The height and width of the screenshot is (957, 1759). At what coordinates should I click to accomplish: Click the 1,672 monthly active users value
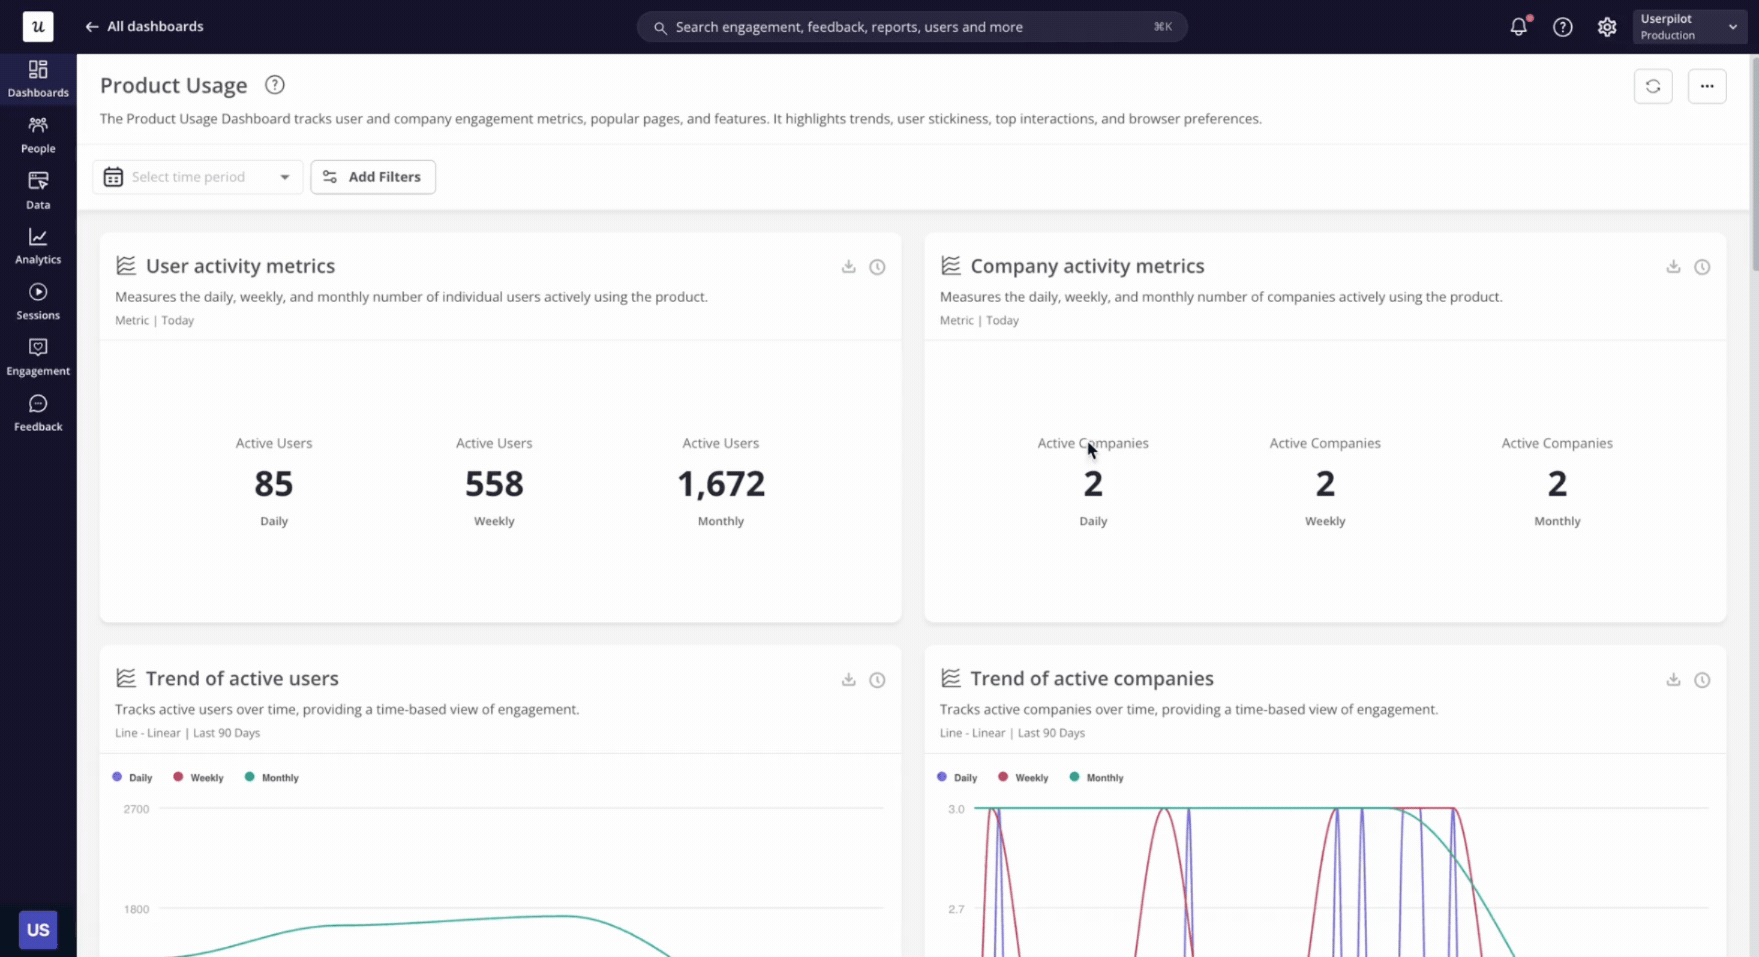tap(721, 484)
